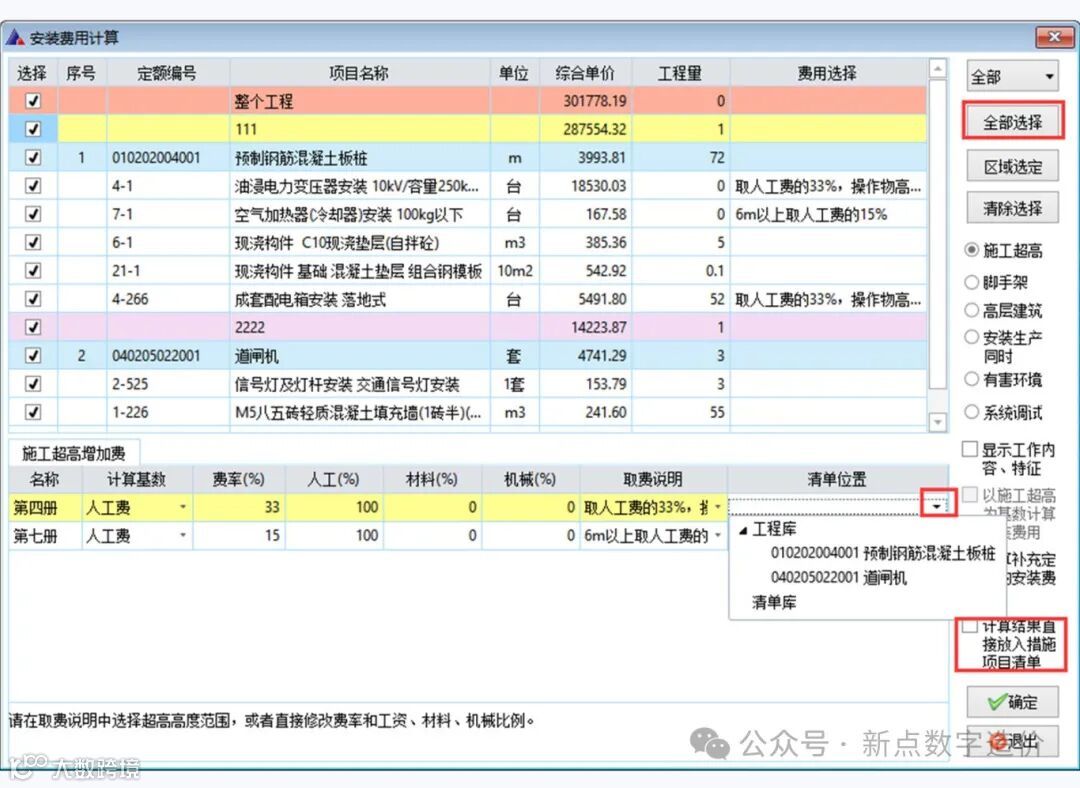Uncheck the 整个工程 row checkbox
The image size is (1080, 788).
pos(32,101)
